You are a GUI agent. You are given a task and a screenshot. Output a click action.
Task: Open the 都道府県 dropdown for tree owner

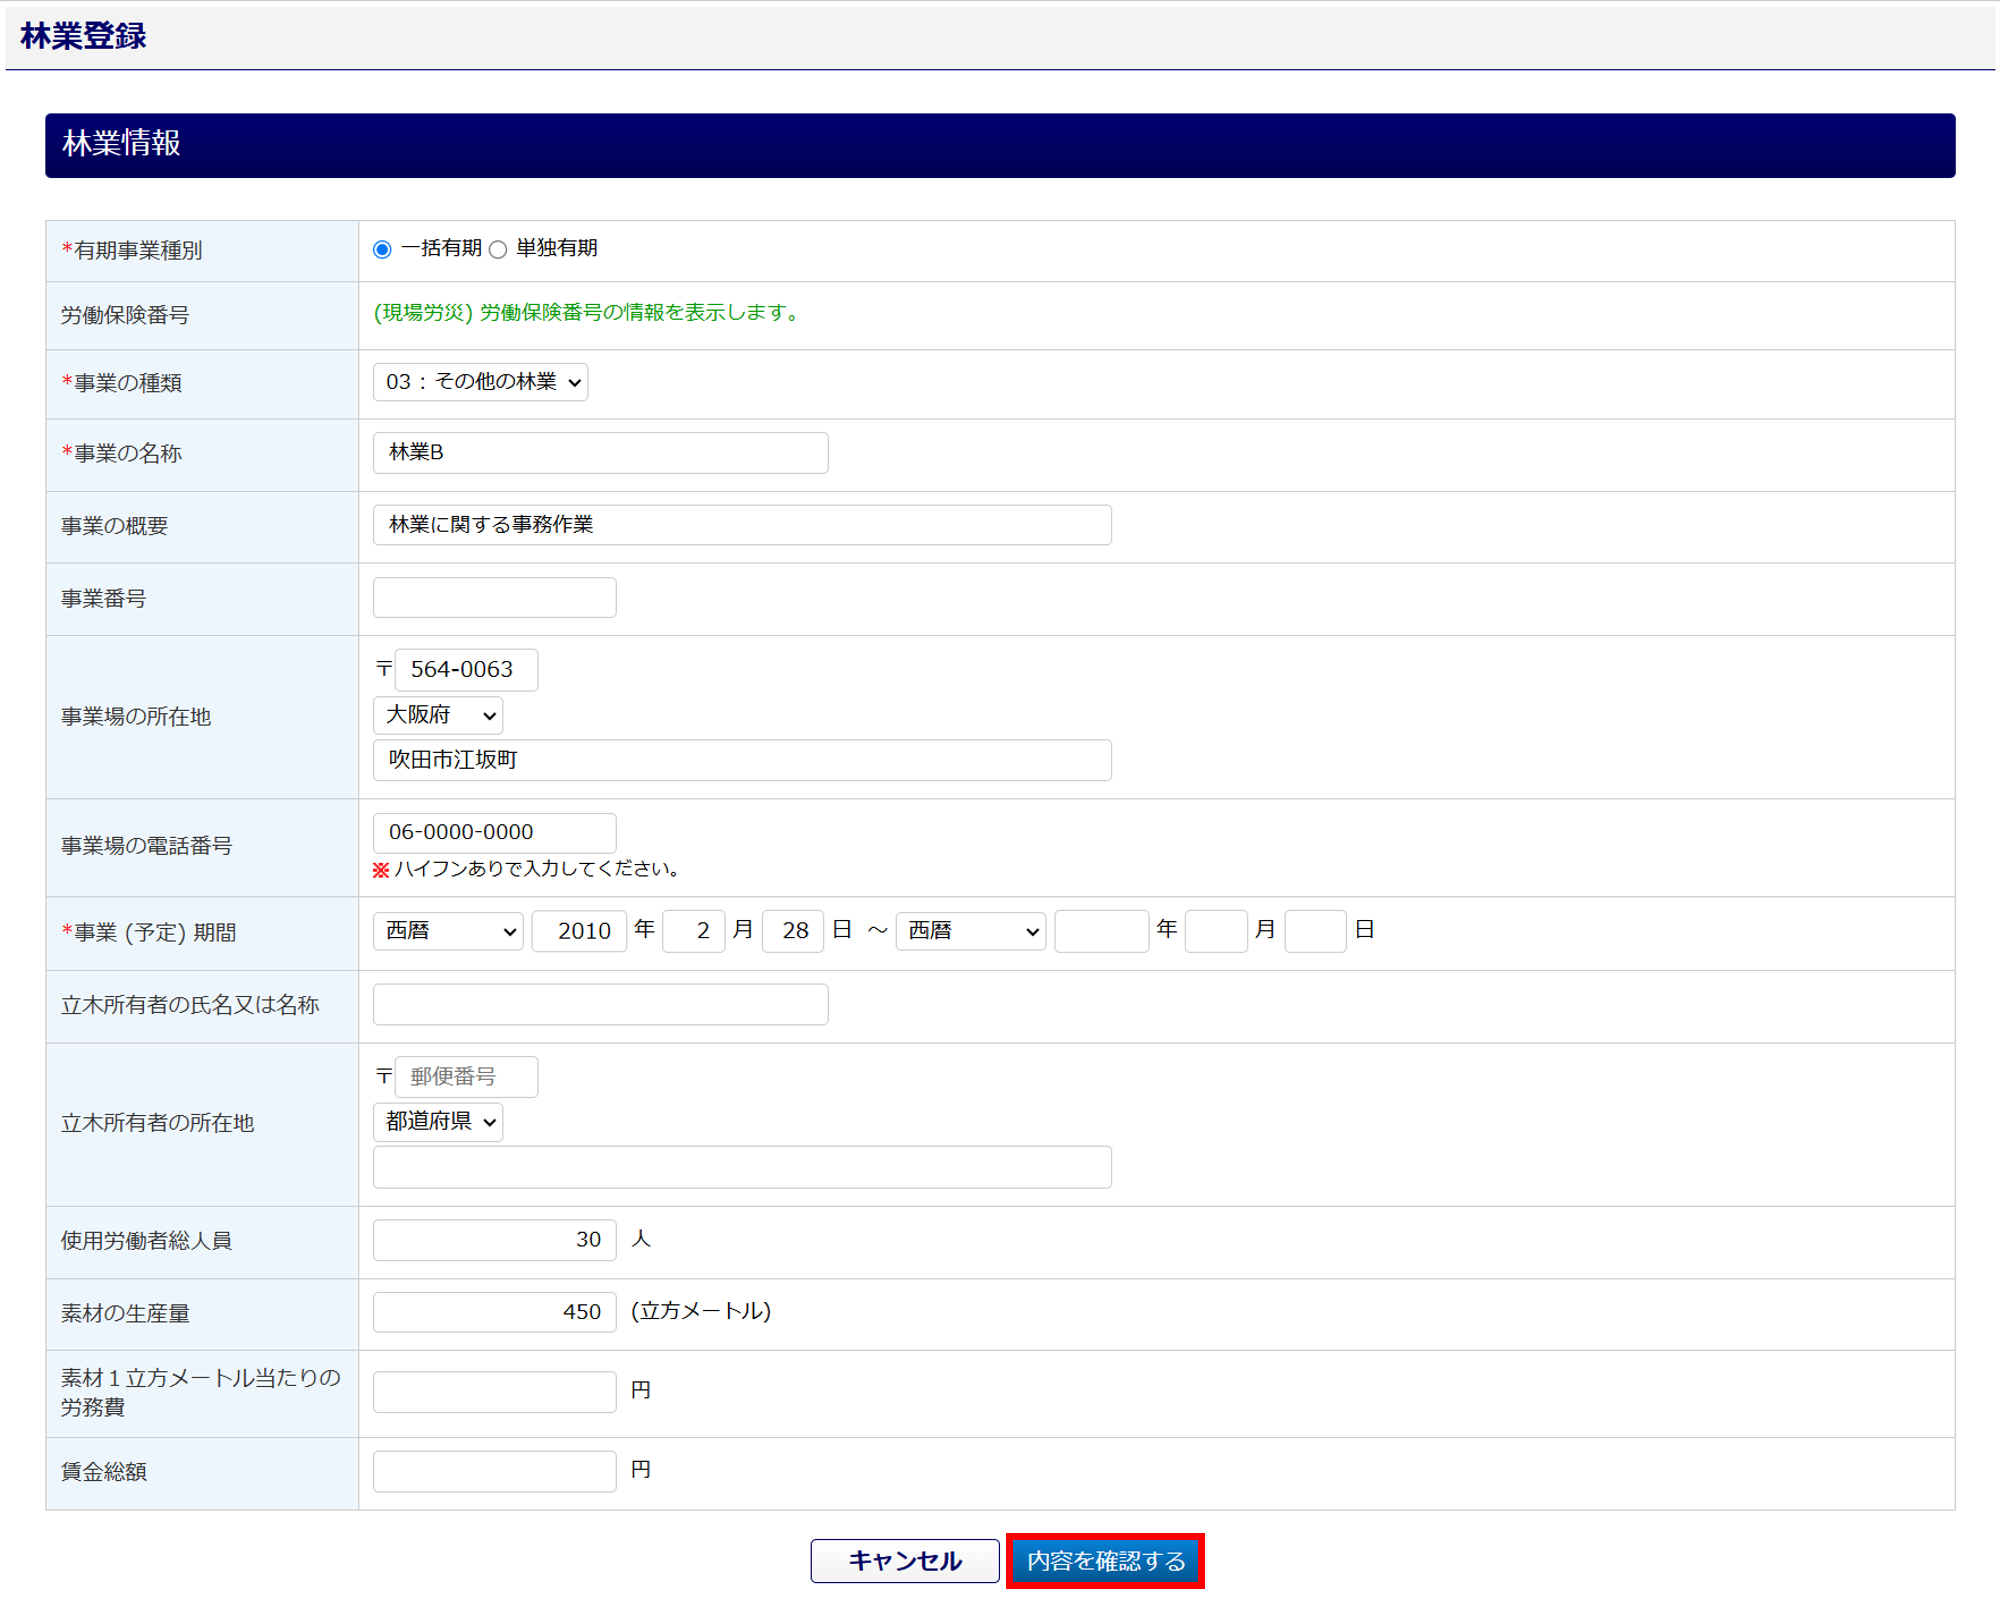(x=438, y=1122)
